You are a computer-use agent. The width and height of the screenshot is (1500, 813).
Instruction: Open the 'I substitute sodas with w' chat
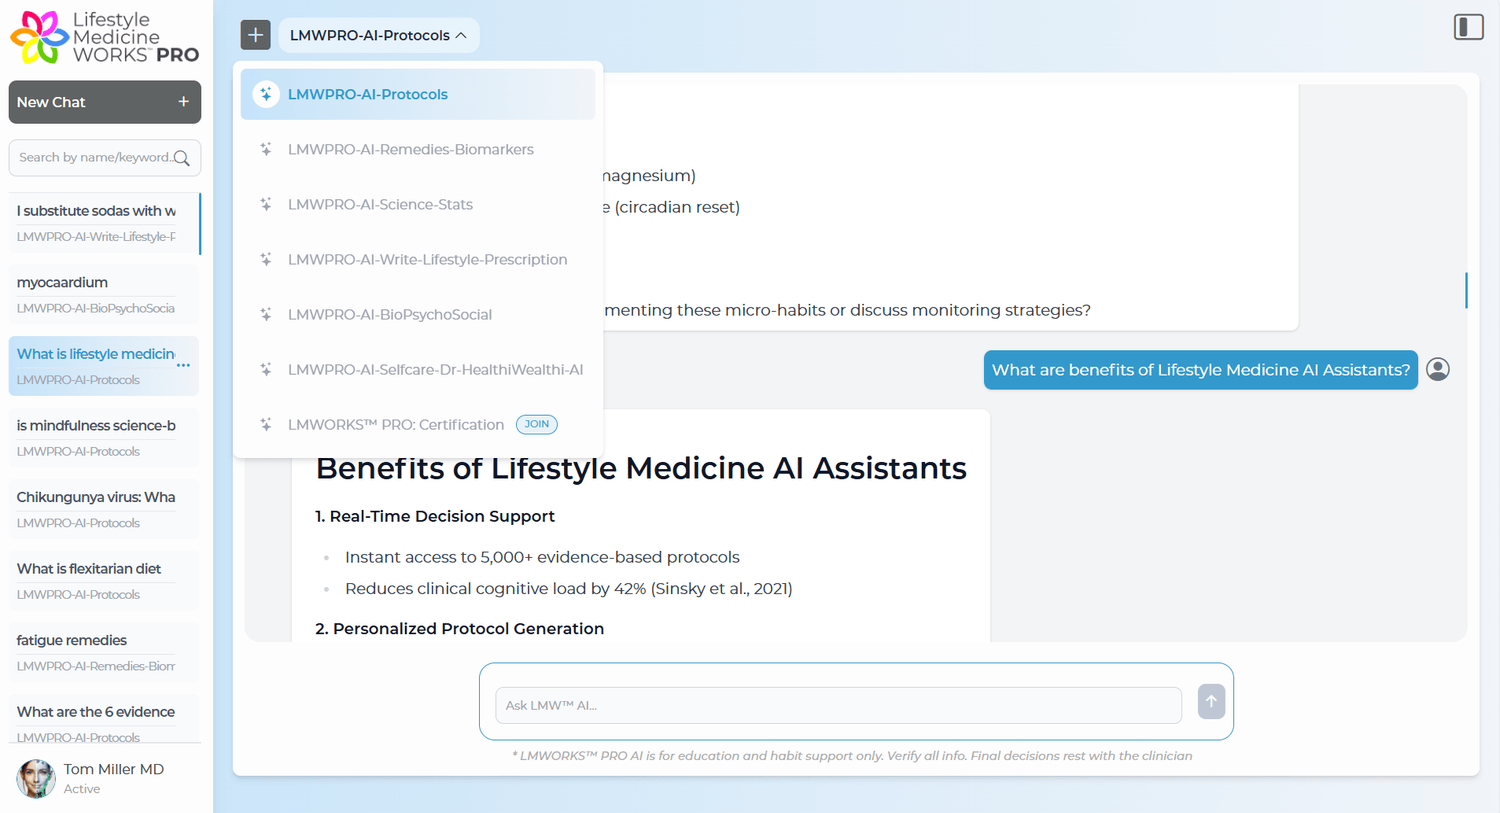point(104,224)
